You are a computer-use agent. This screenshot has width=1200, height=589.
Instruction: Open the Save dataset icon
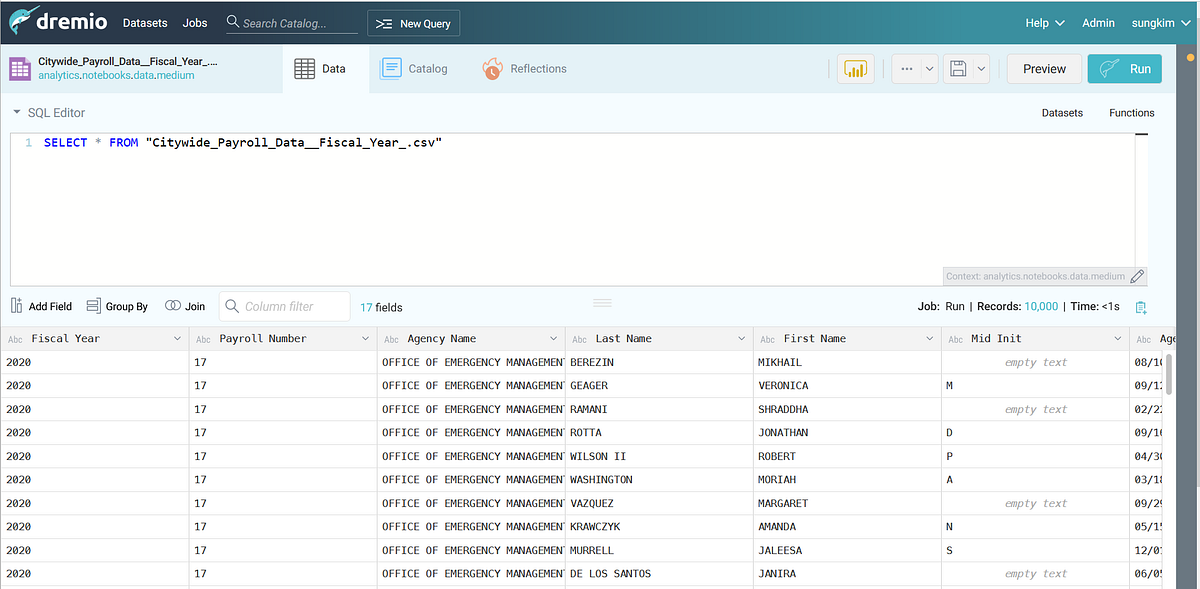pos(957,68)
